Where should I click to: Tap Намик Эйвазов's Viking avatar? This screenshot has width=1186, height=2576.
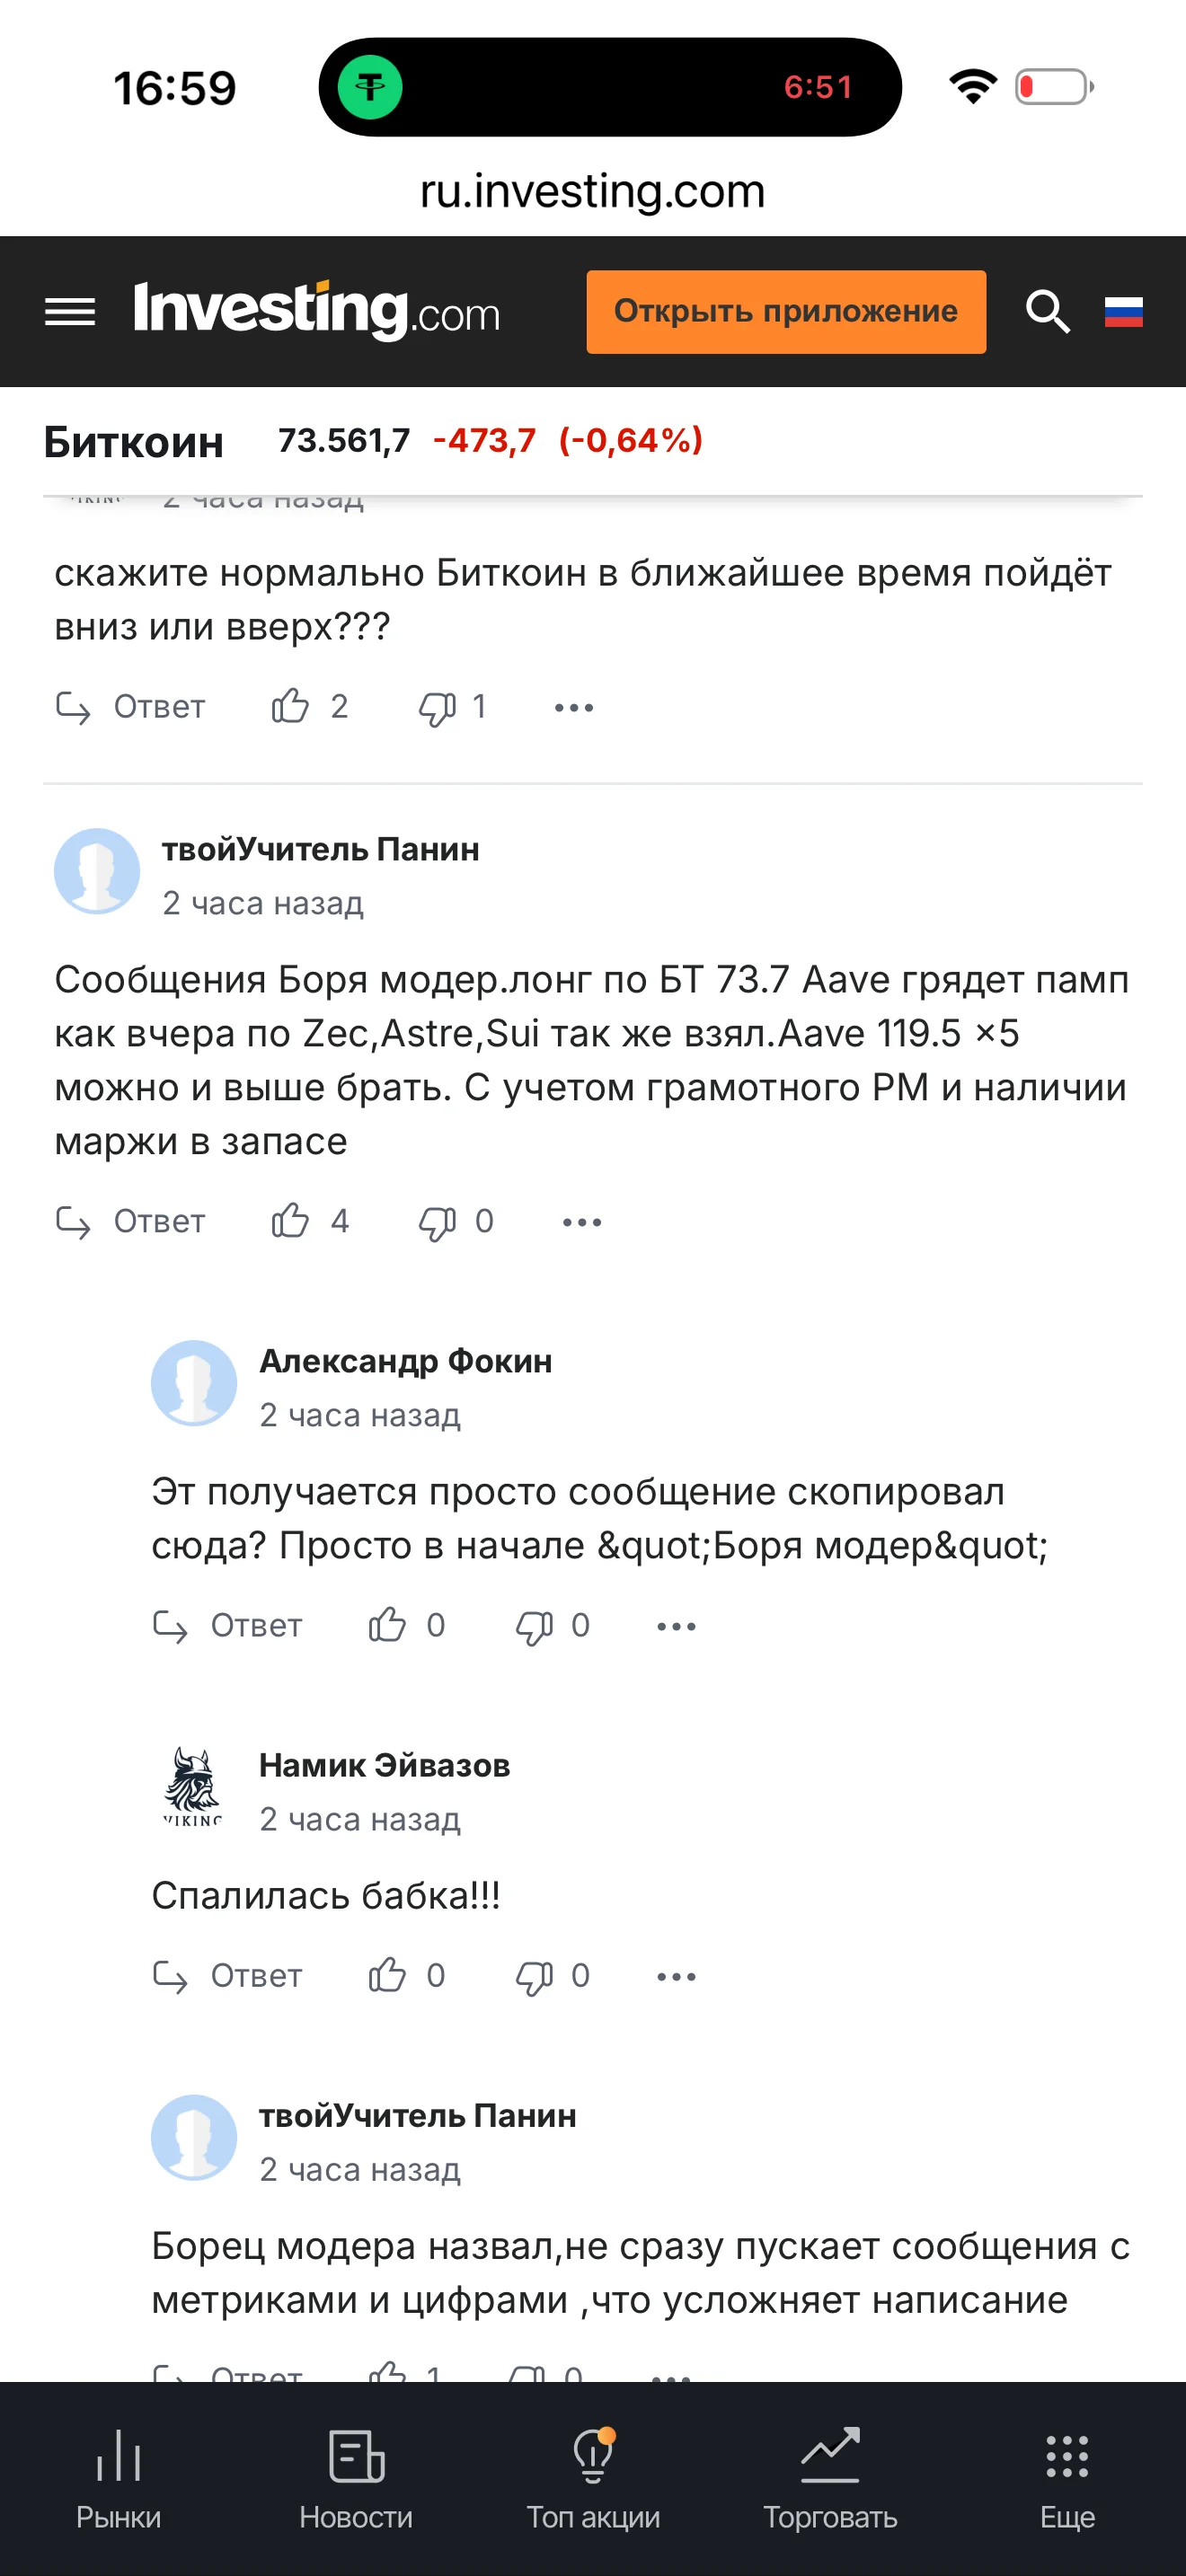193,1786
